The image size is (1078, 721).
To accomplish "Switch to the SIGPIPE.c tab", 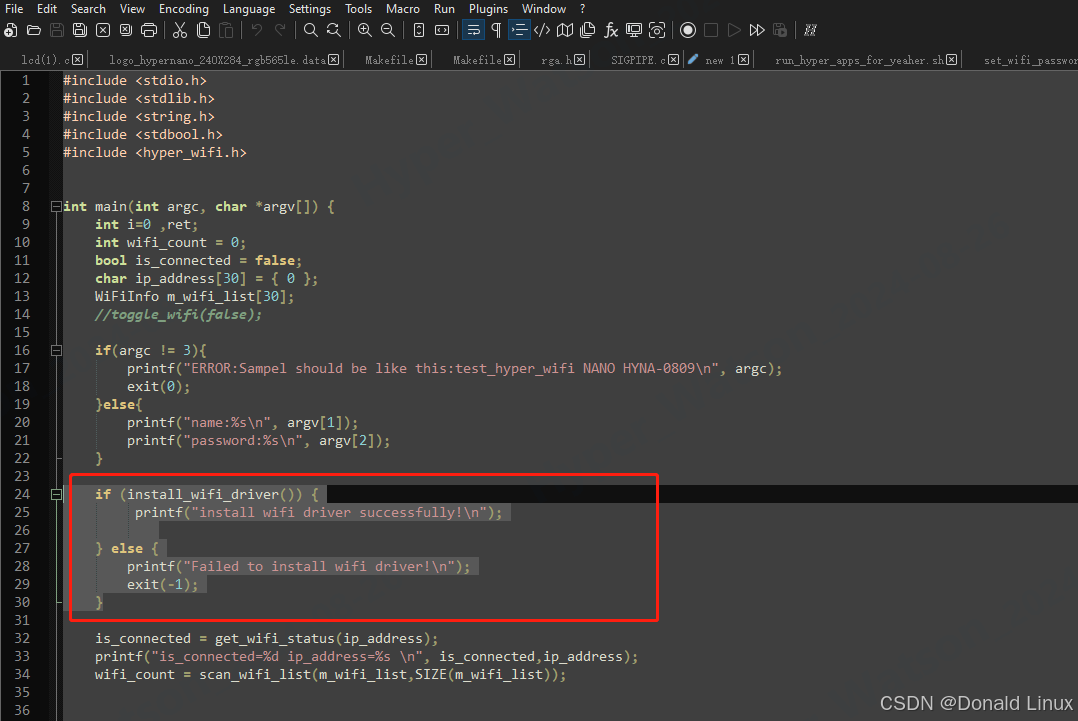I will click(x=638, y=60).
